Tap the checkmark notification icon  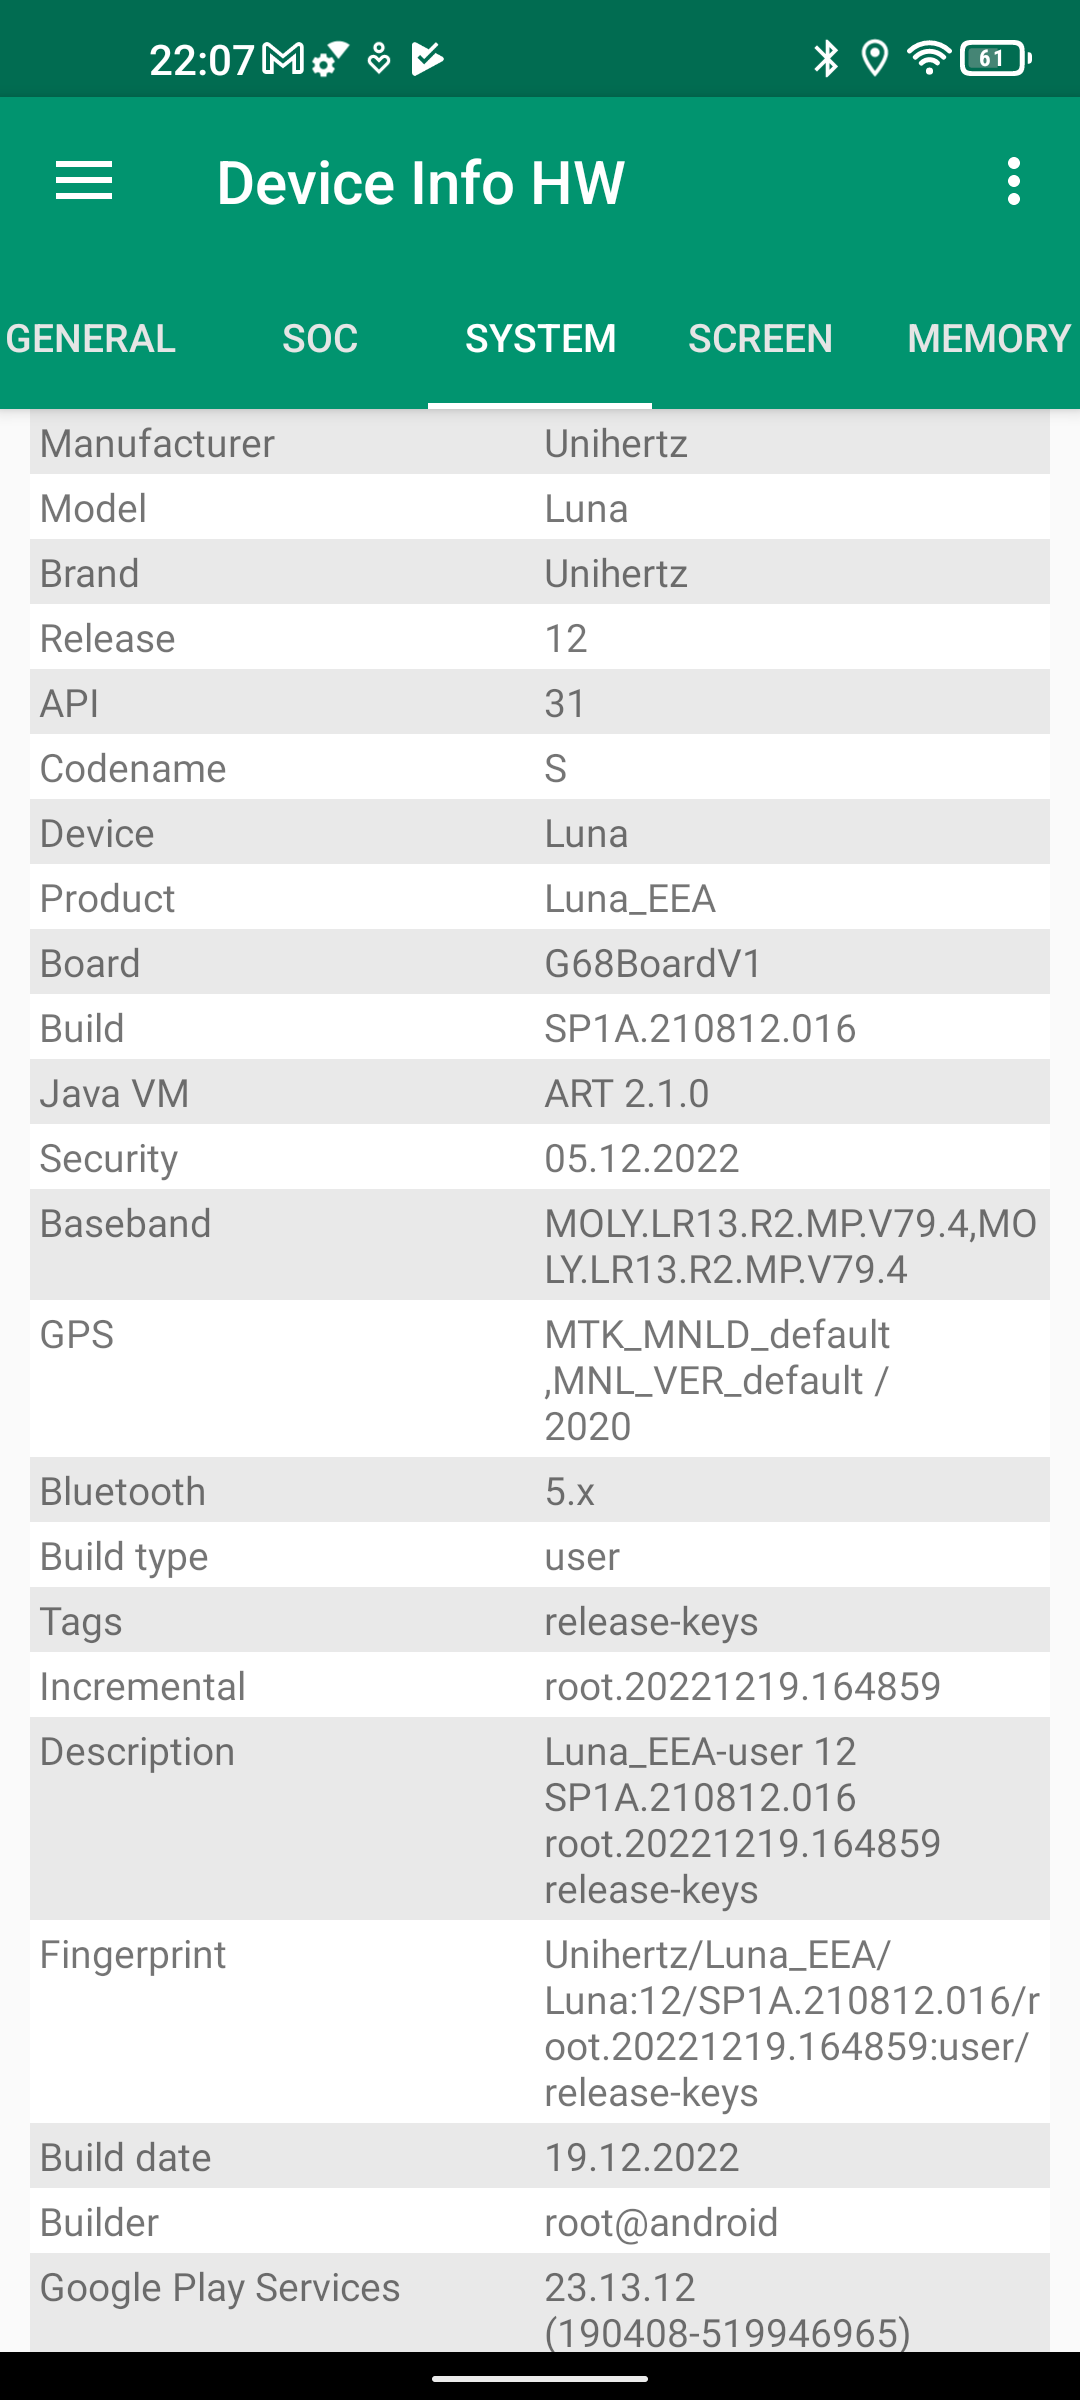(428, 59)
